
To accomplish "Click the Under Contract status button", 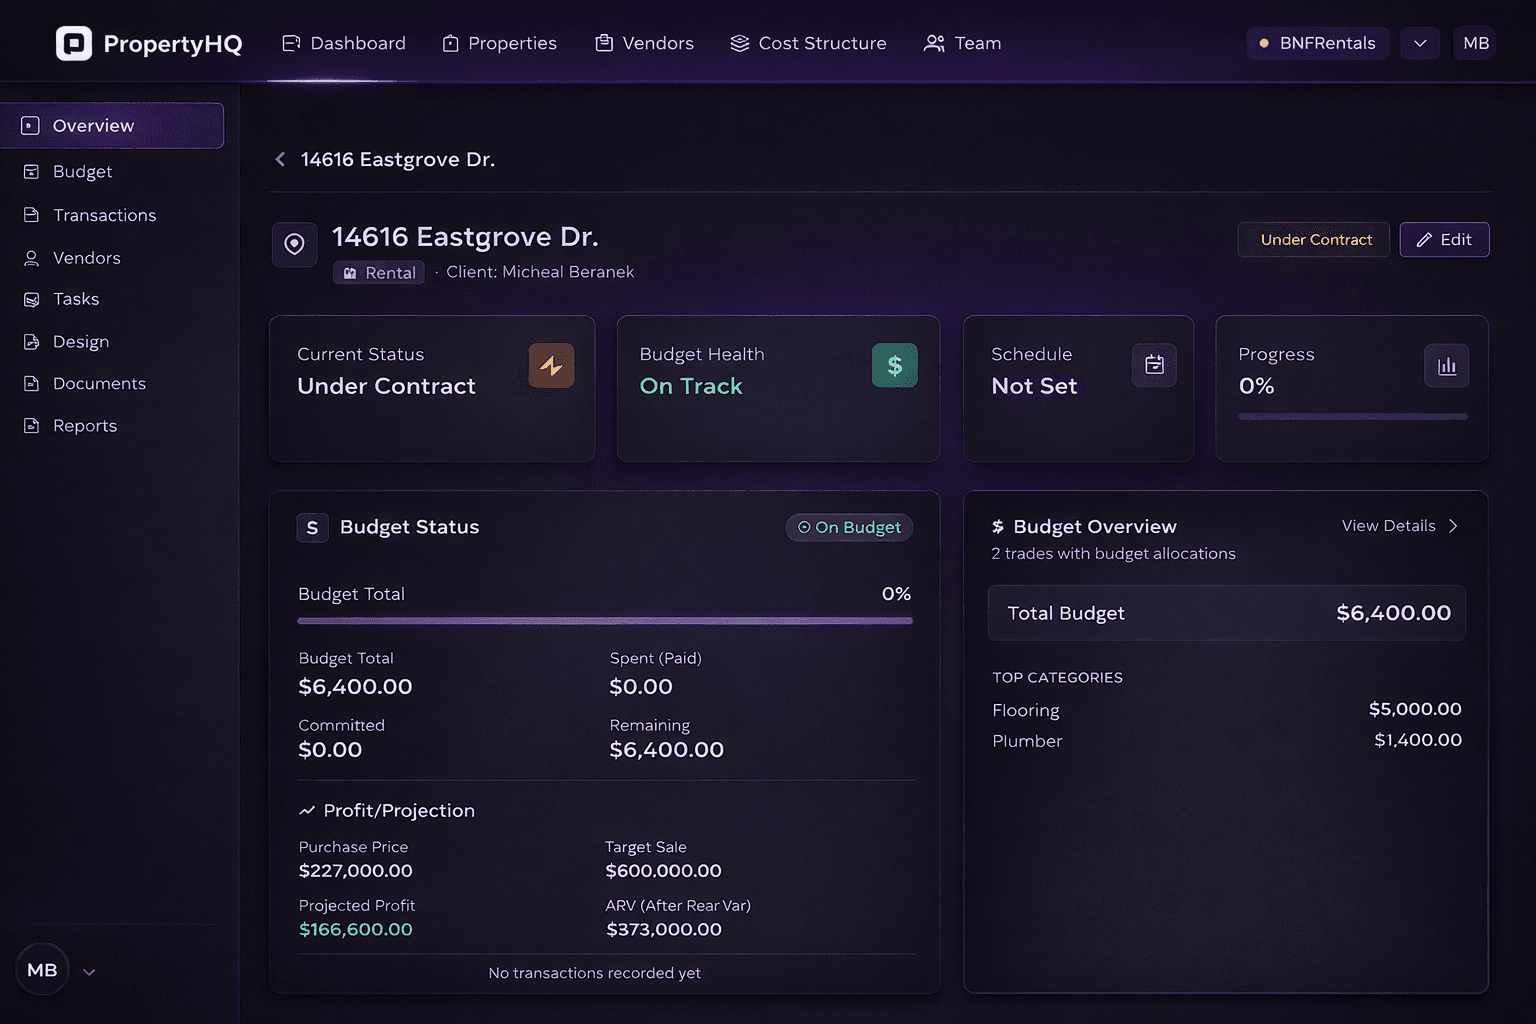I will (1313, 239).
